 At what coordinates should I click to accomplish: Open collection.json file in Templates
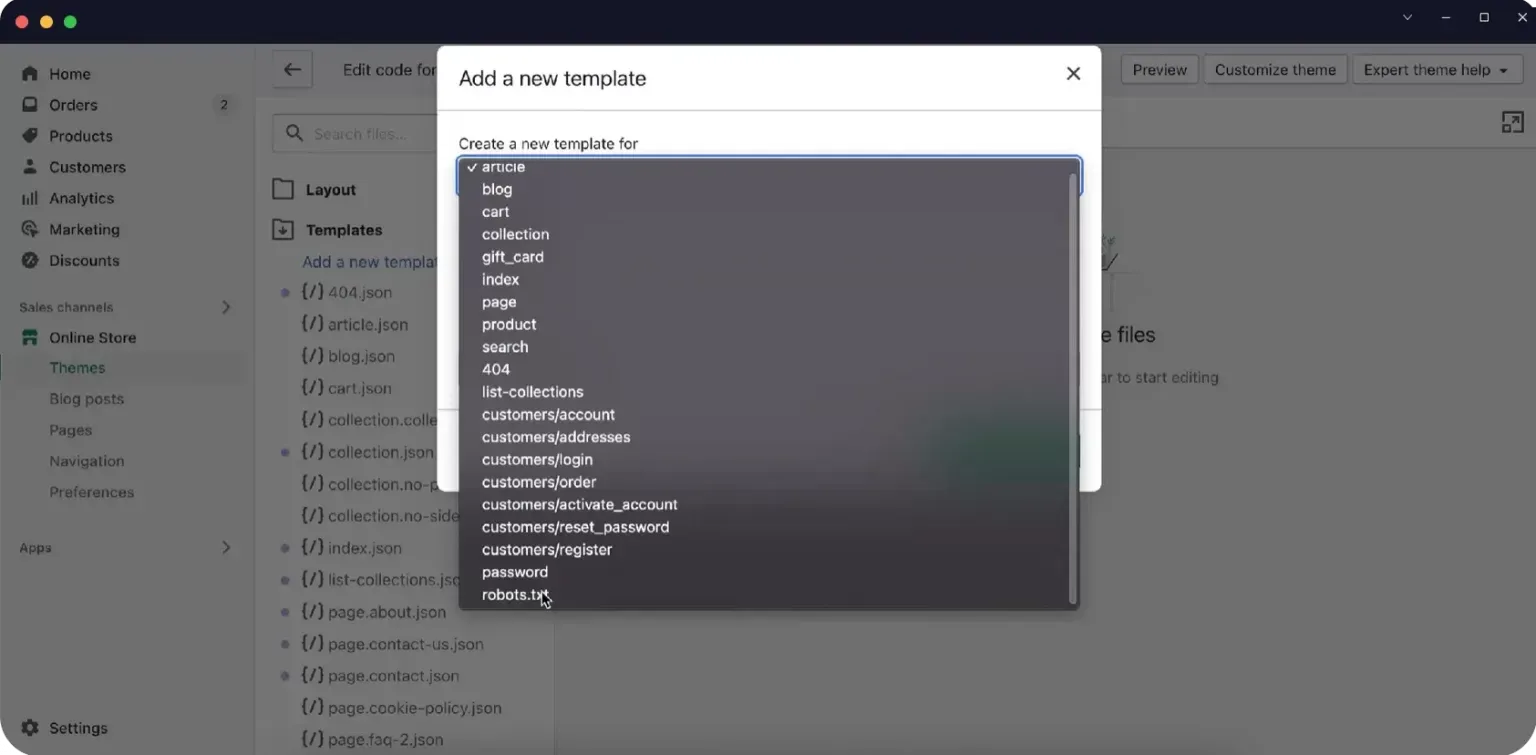381,452
